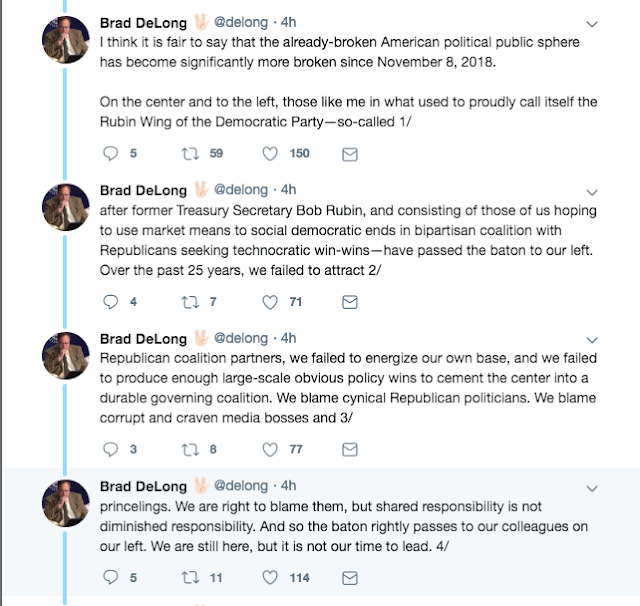Viewport: 640px width, 606px height.
Task: Share the tweet ending in 3/ by message
Action: pos(350,449)
